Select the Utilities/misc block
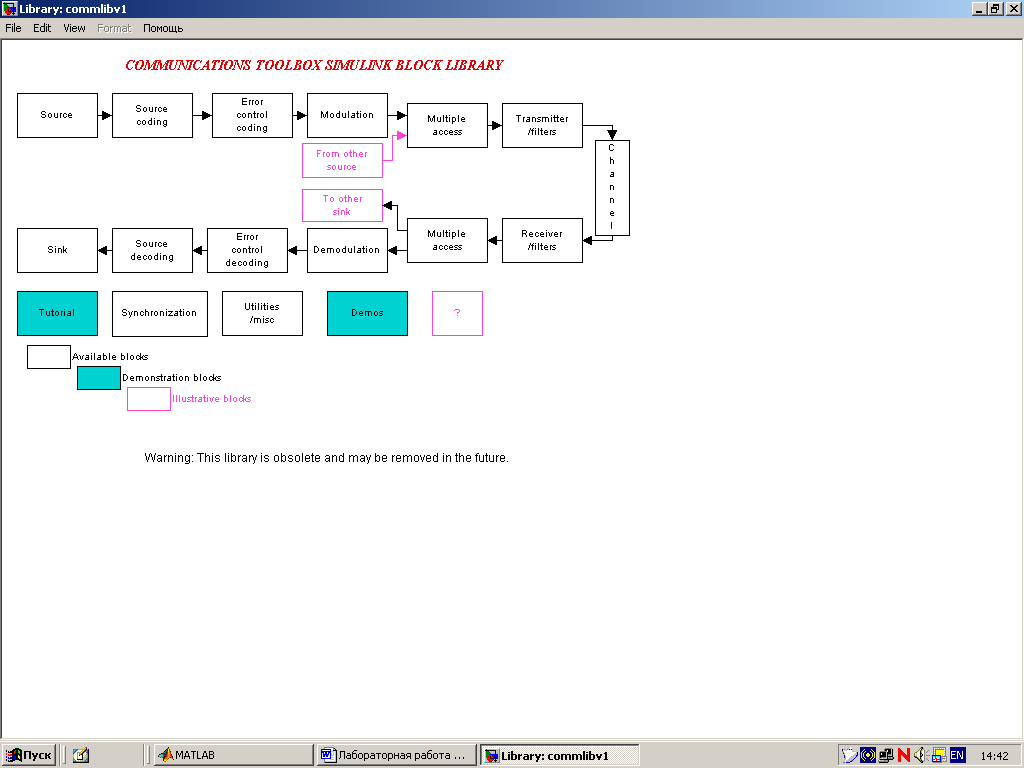 click(263, 313)
